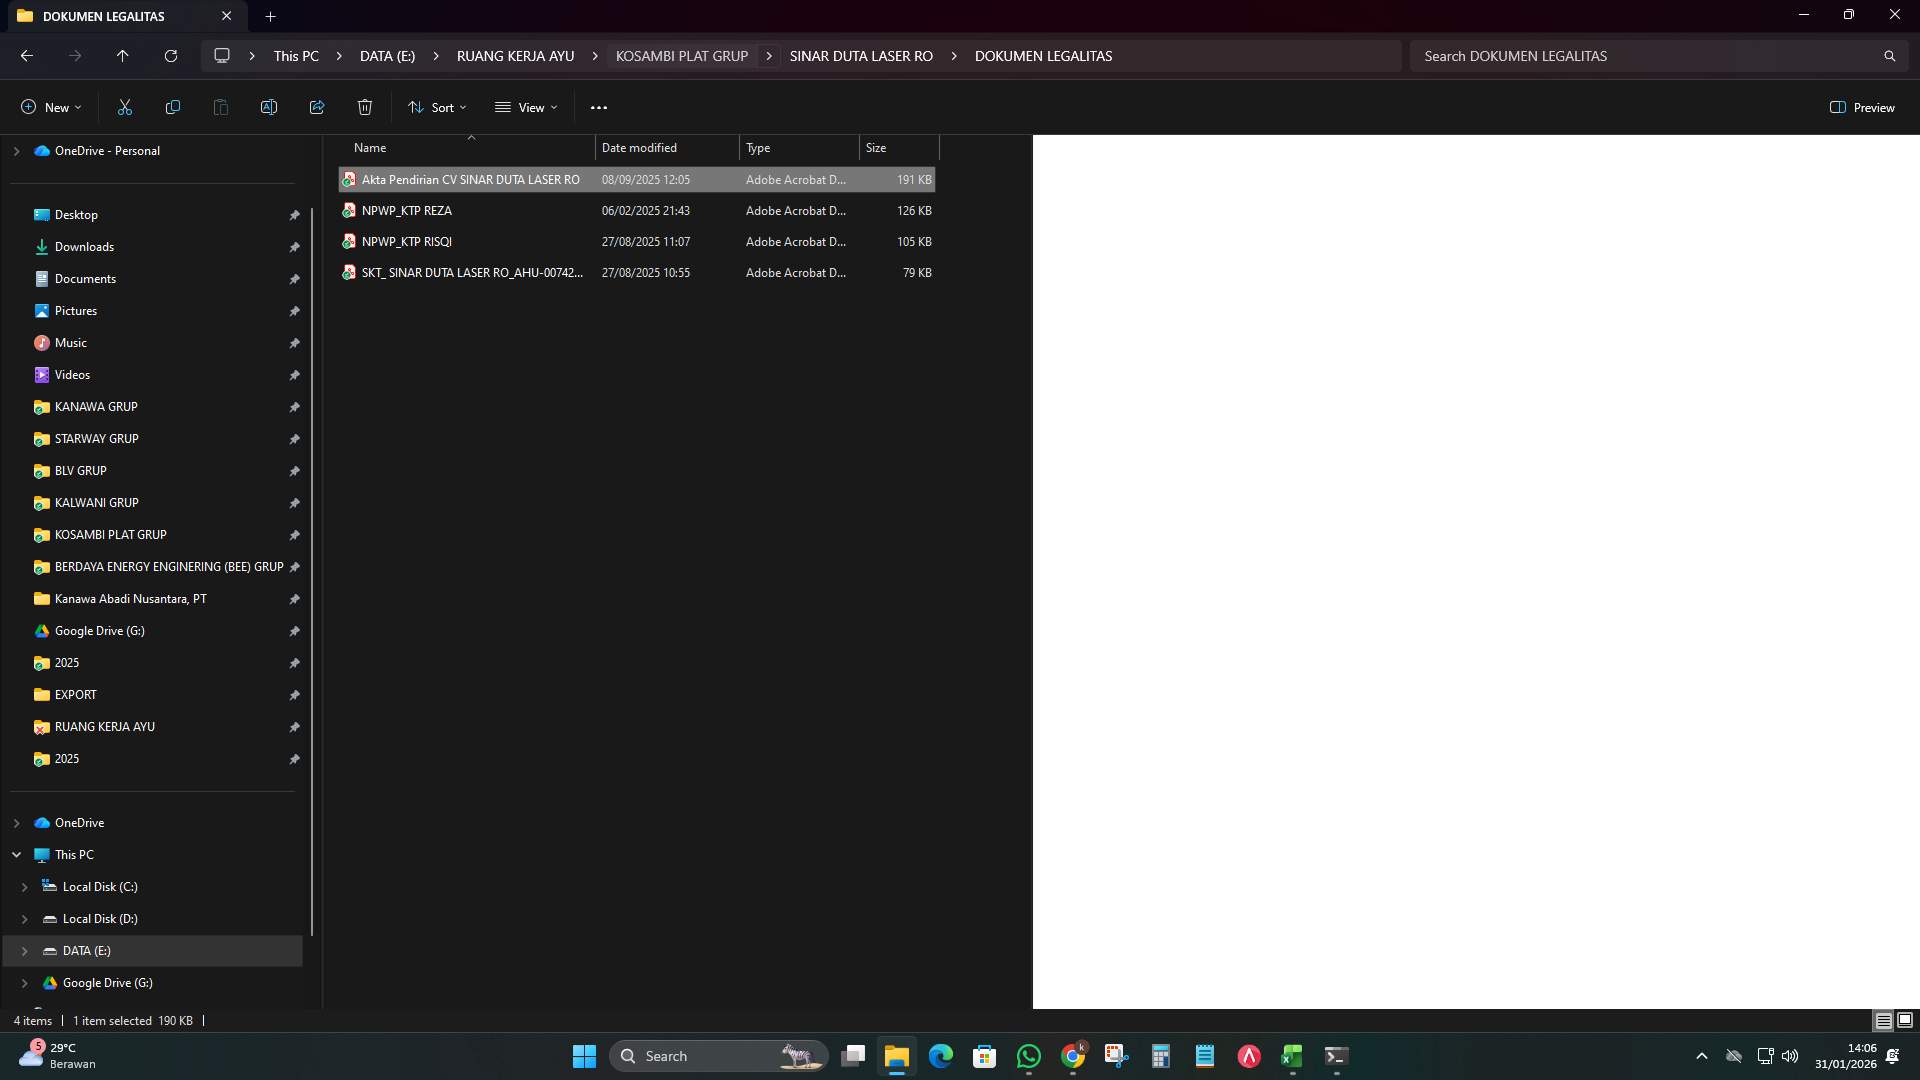Expand Local Disk (C:) in the sidebar tree
The height and width of the screenshot is (1080, 1920).
click(24, 887)
